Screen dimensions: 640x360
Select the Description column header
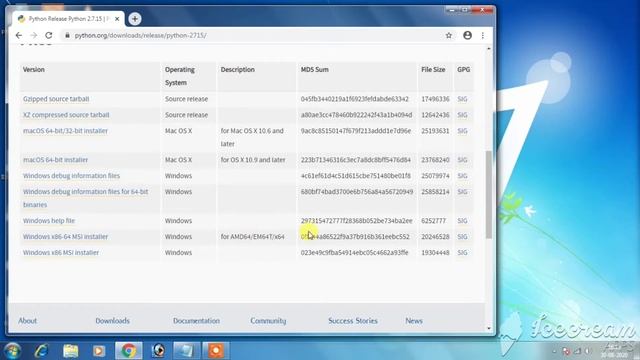238,69
